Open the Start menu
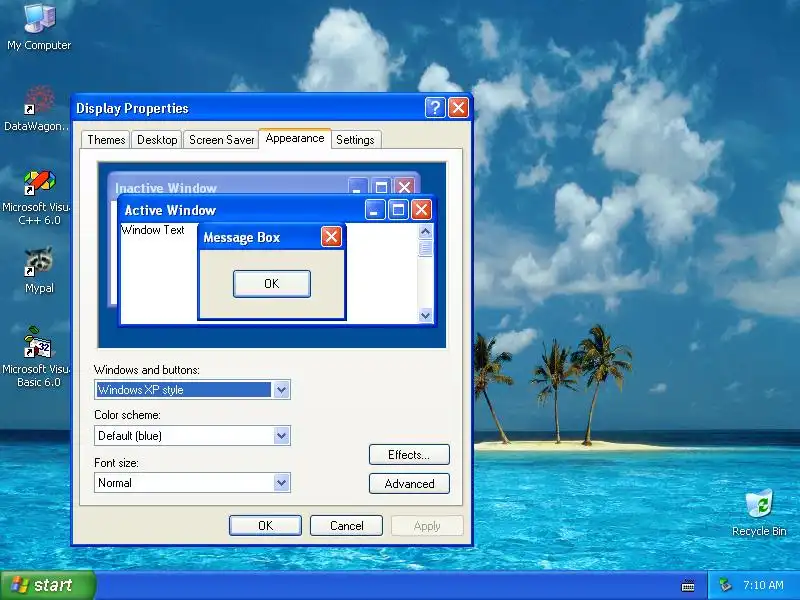This screenshot has width=800, height=600. tap(47, 585)
